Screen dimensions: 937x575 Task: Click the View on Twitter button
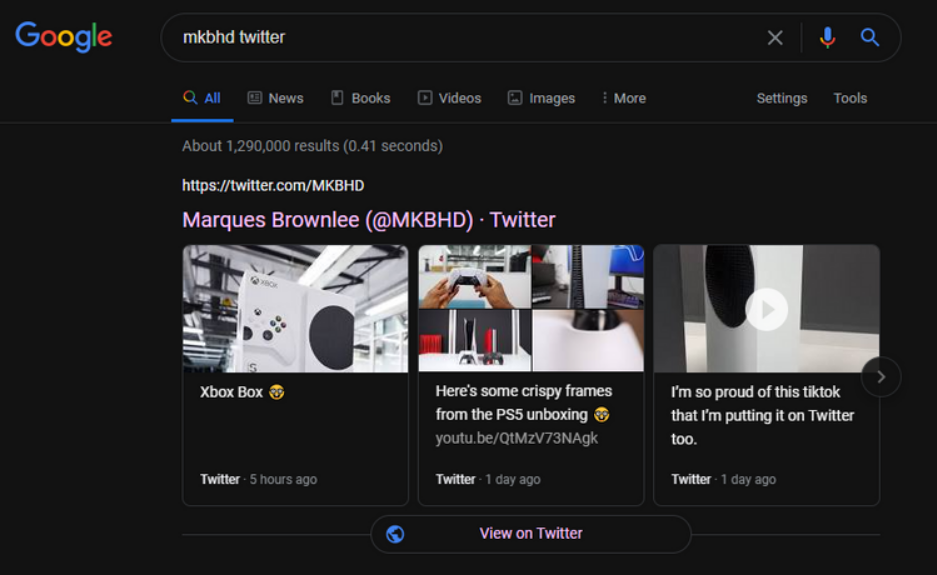coord(531,534)
